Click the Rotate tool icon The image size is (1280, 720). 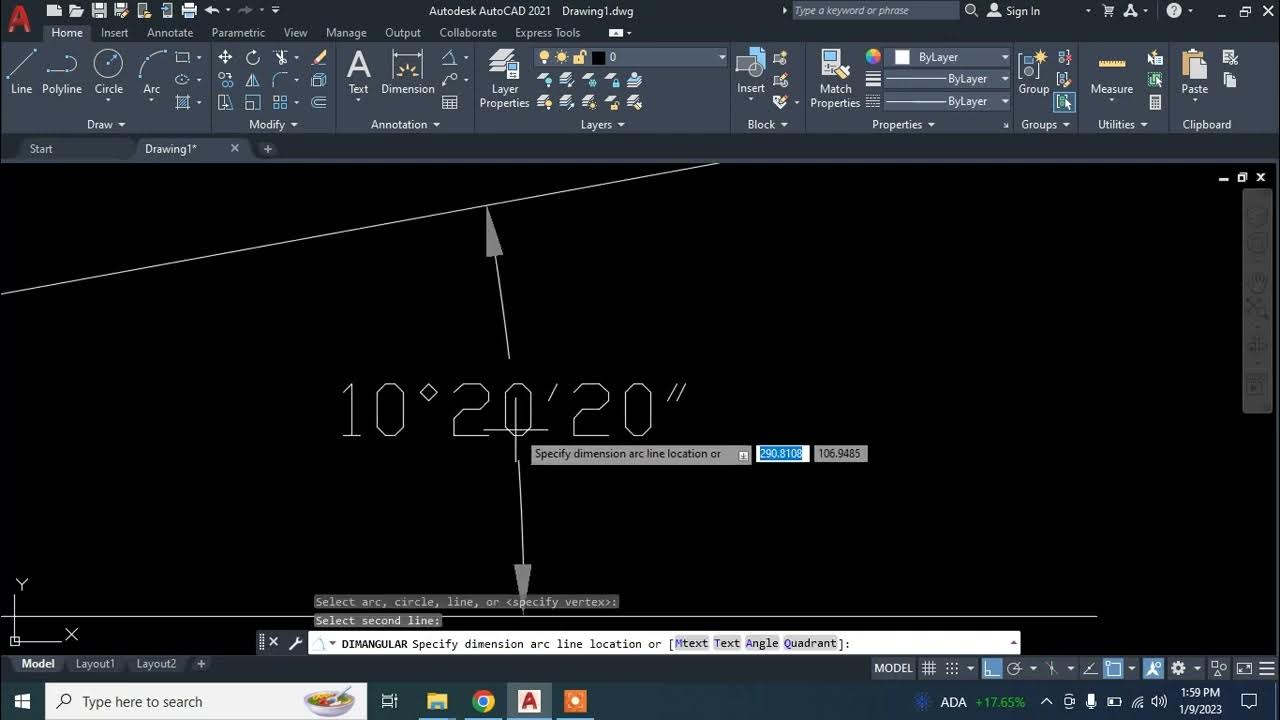pyautogui.click(x=253, y=58)
